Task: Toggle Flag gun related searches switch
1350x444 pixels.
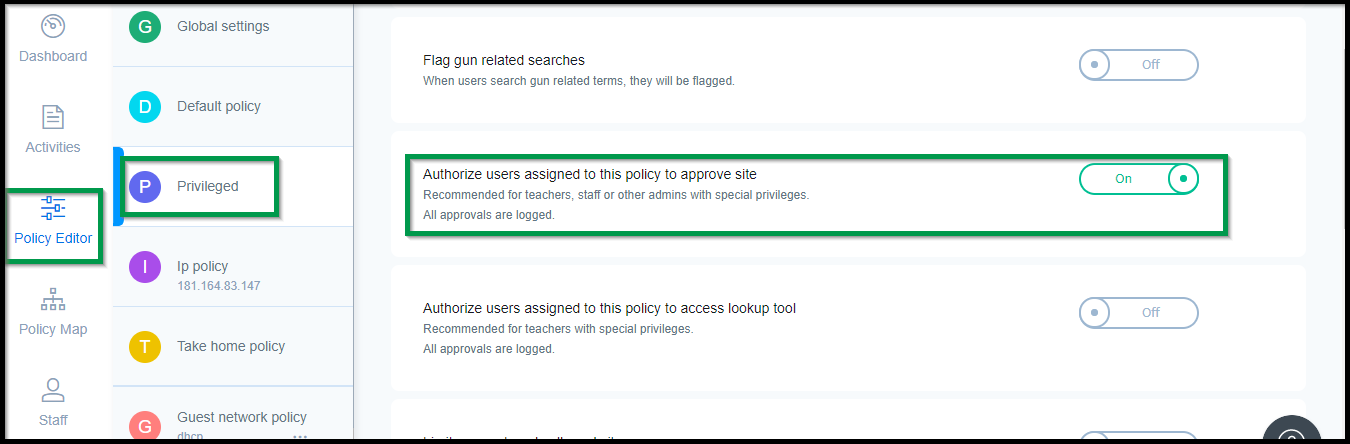Action: point(1138,64)
